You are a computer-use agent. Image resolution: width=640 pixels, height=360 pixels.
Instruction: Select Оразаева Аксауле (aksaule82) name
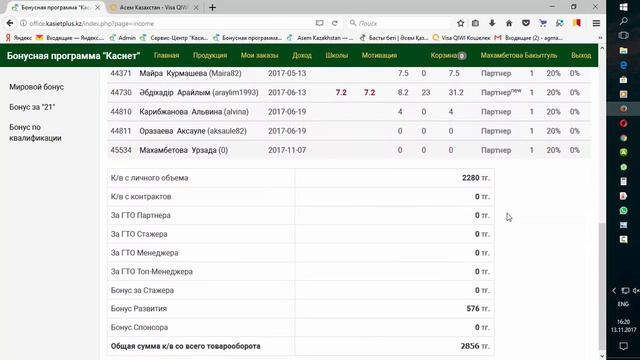coord(193,131)
